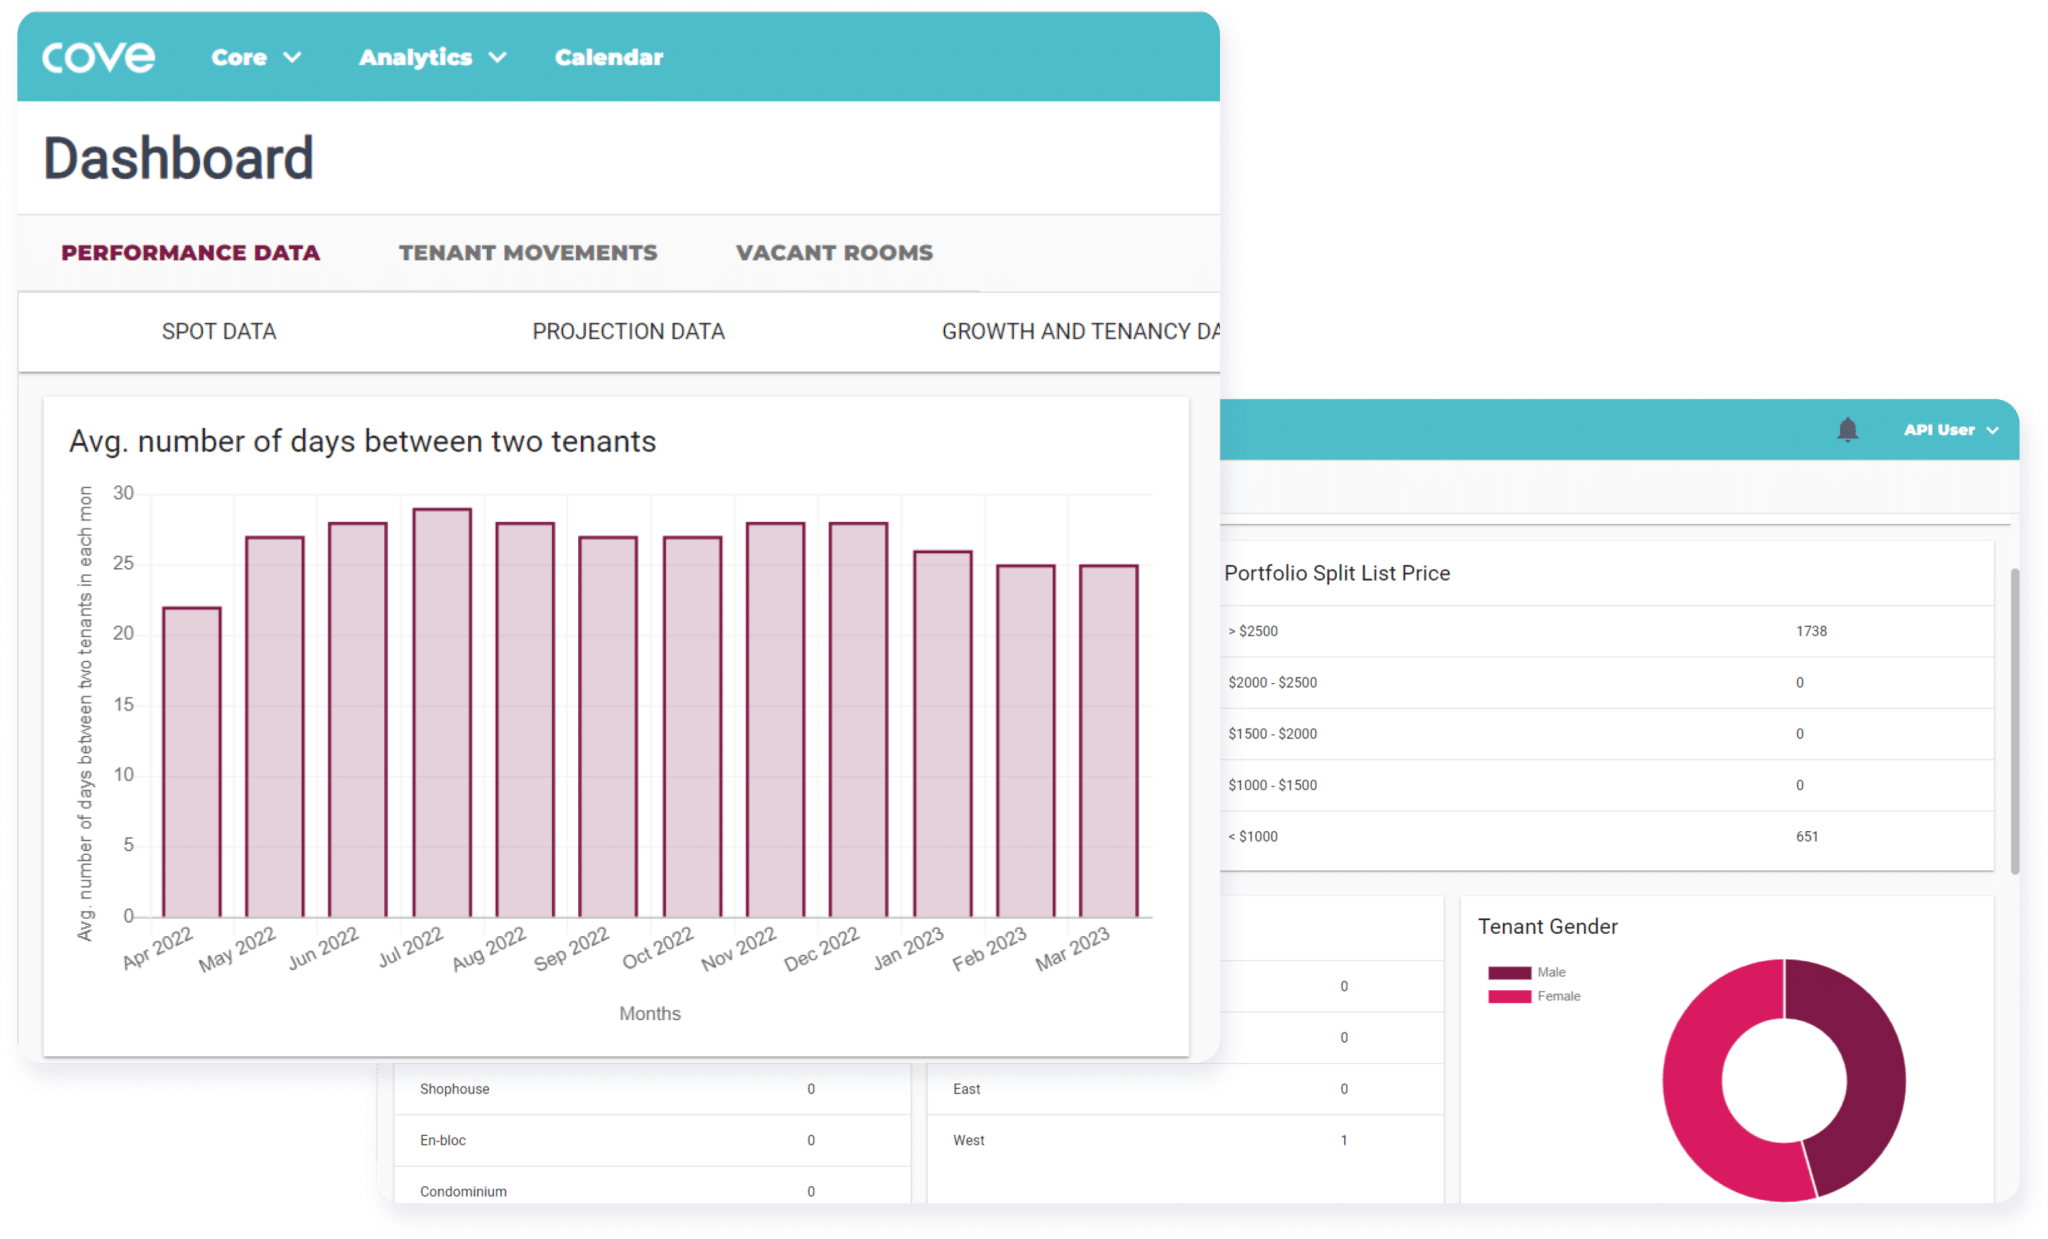Click the chart title about days between tenants
Screen dimensions: 2048x1239
tap(363, 441)
